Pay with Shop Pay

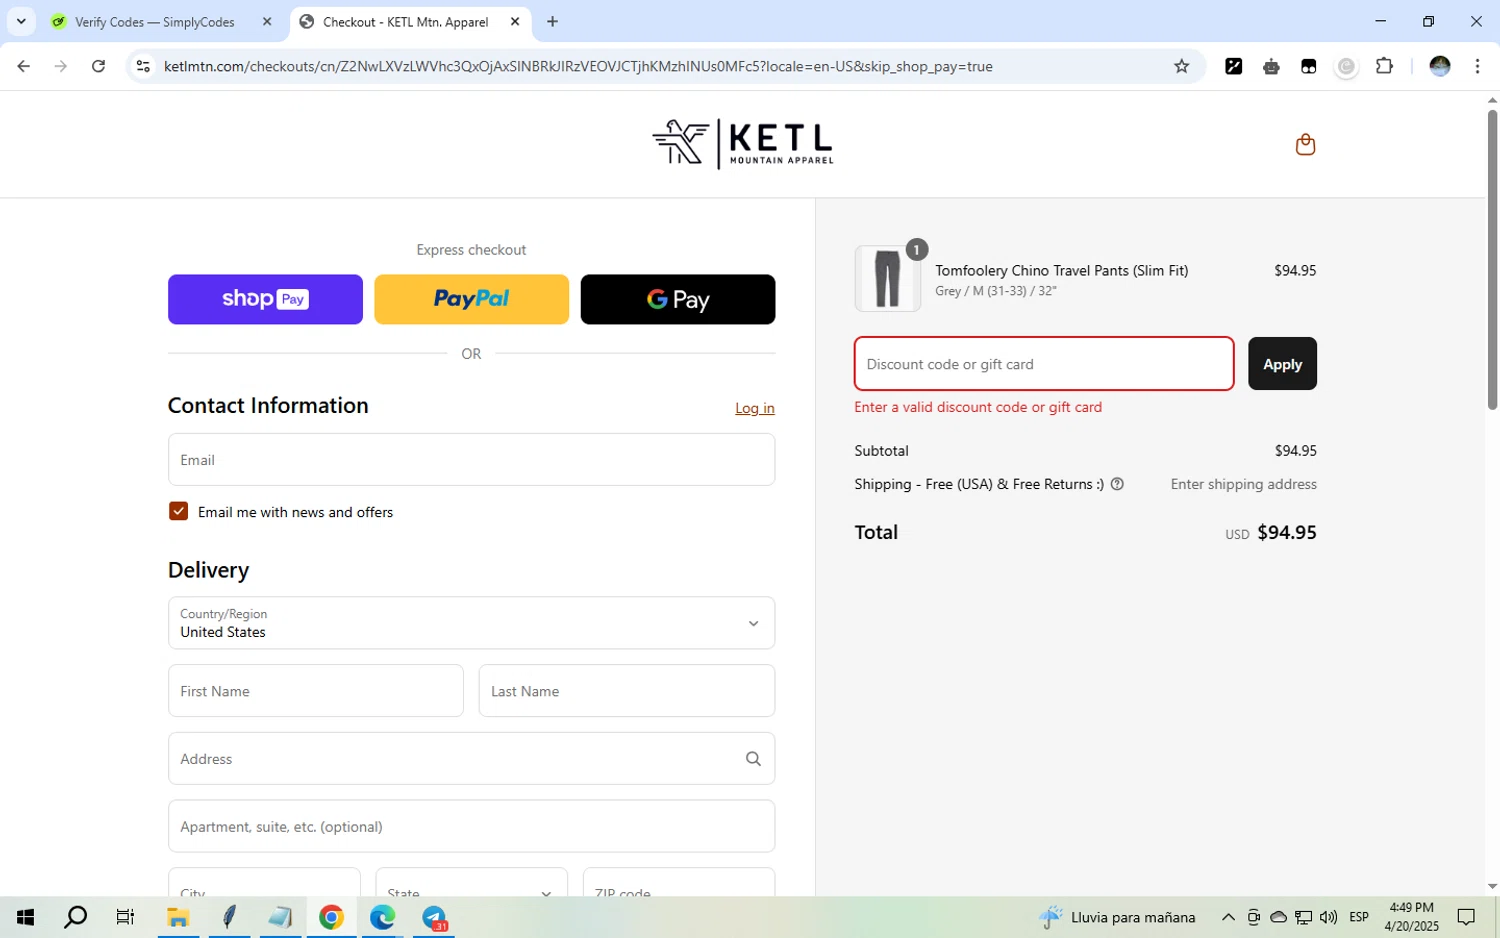coord(265,299)
